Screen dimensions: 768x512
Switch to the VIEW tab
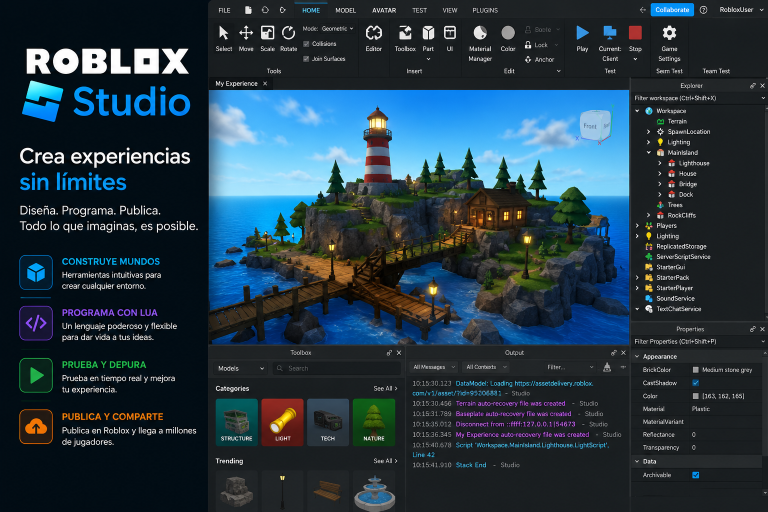(450, 10)
